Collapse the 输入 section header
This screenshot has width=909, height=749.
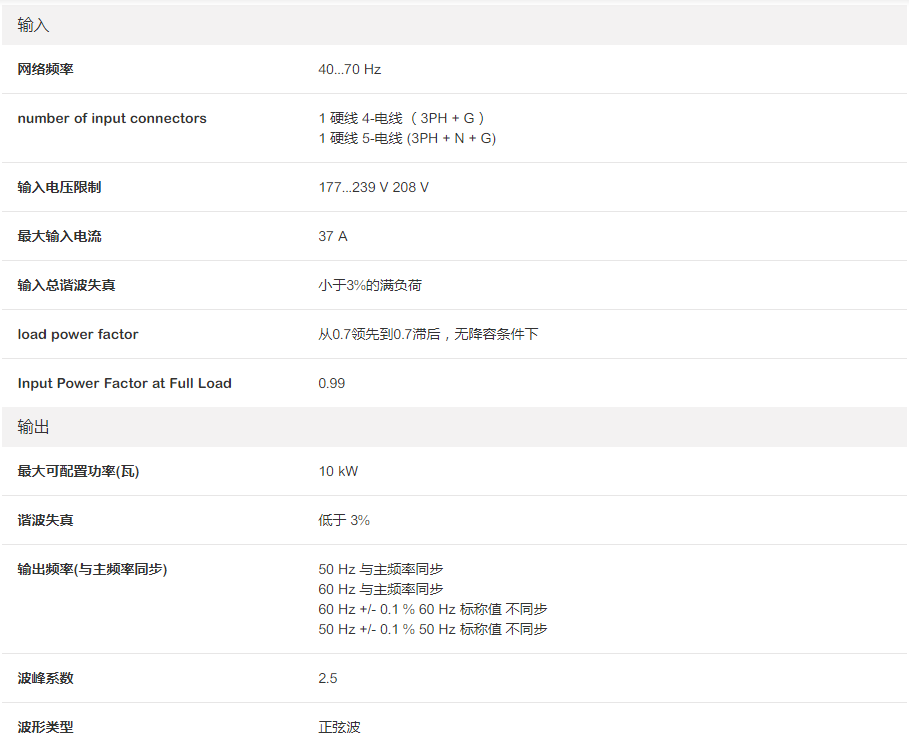(34, 25)
